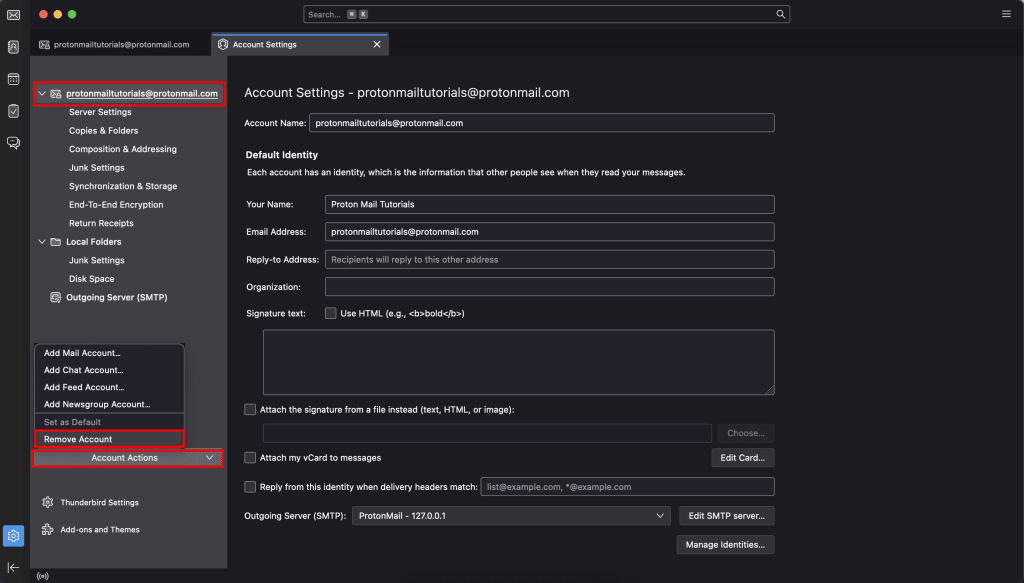Click the online status indicator icon

click(43, 576)
